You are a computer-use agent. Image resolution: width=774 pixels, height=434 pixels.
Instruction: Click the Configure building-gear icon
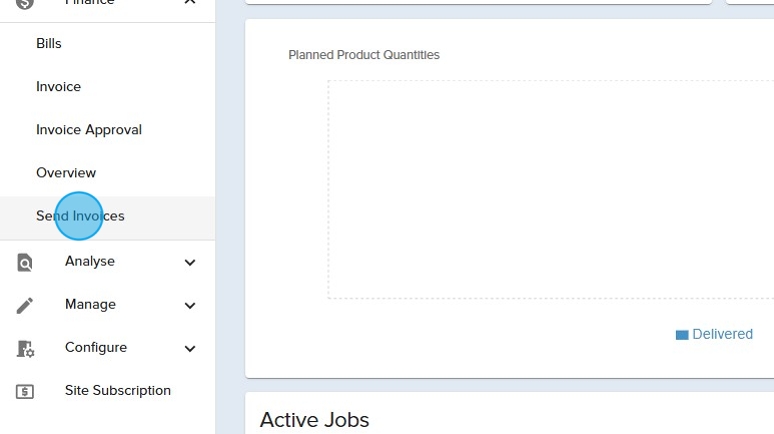click(25, 349)
